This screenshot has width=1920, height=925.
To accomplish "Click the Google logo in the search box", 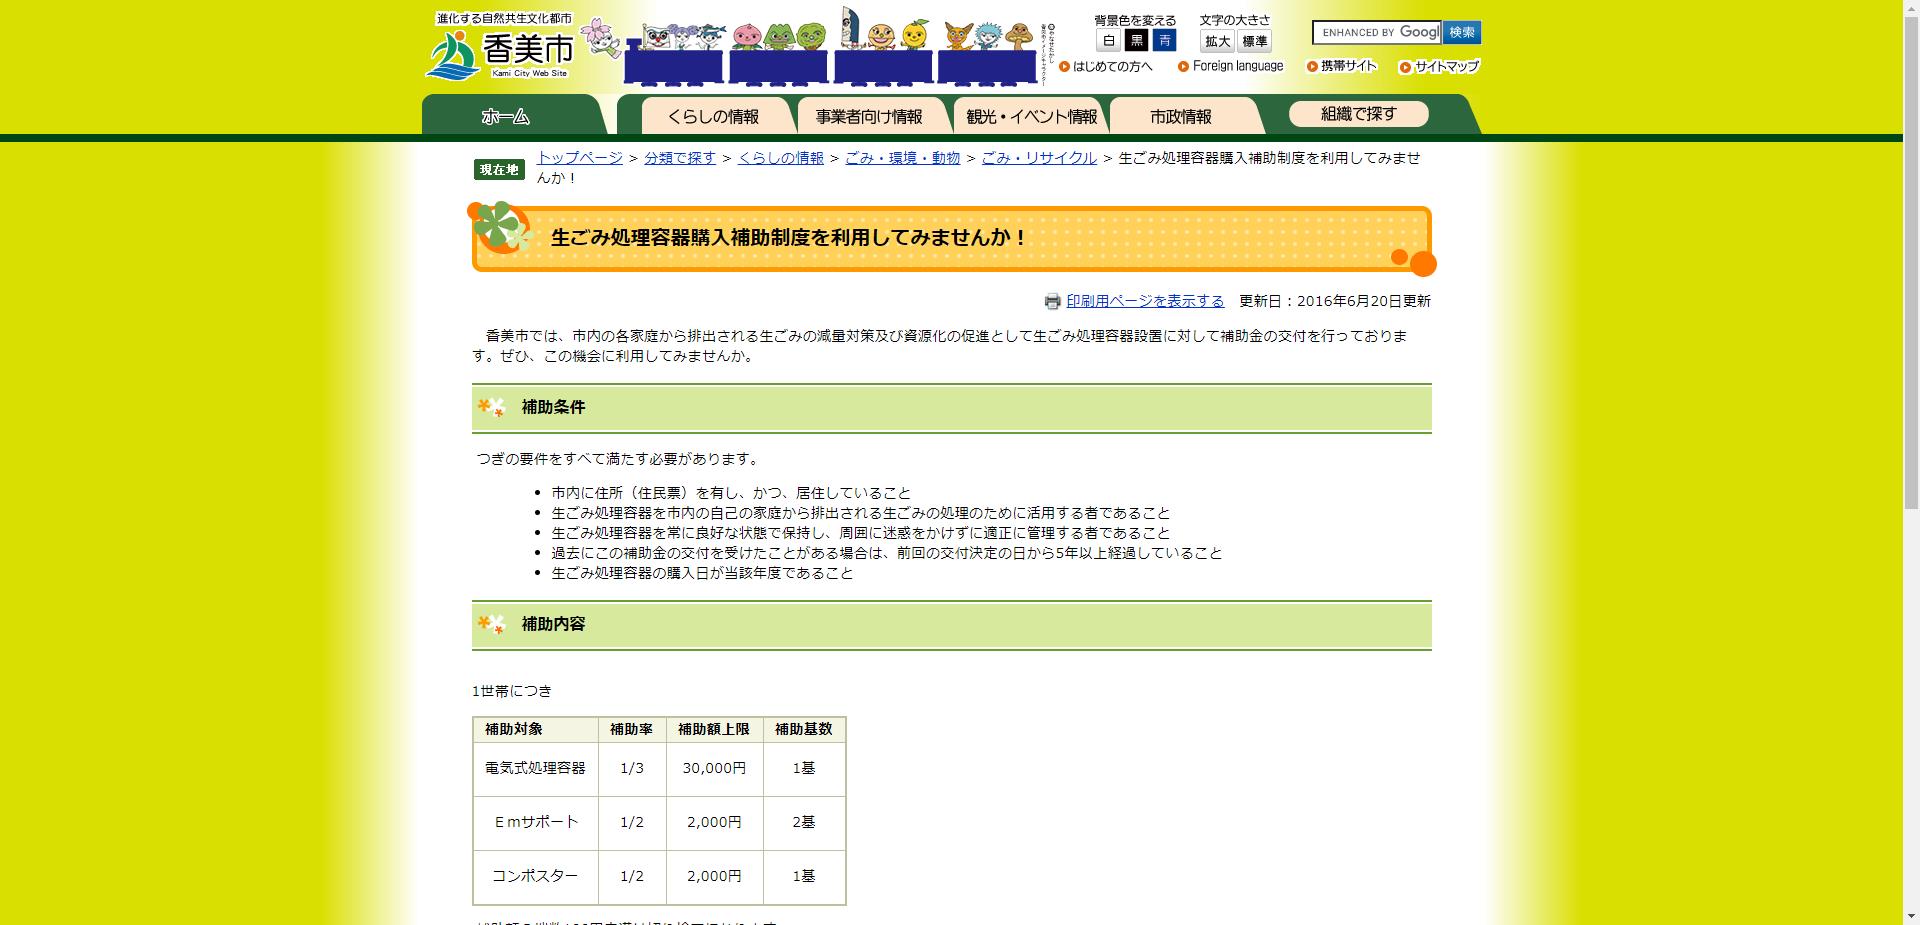I will (1416, 32).
